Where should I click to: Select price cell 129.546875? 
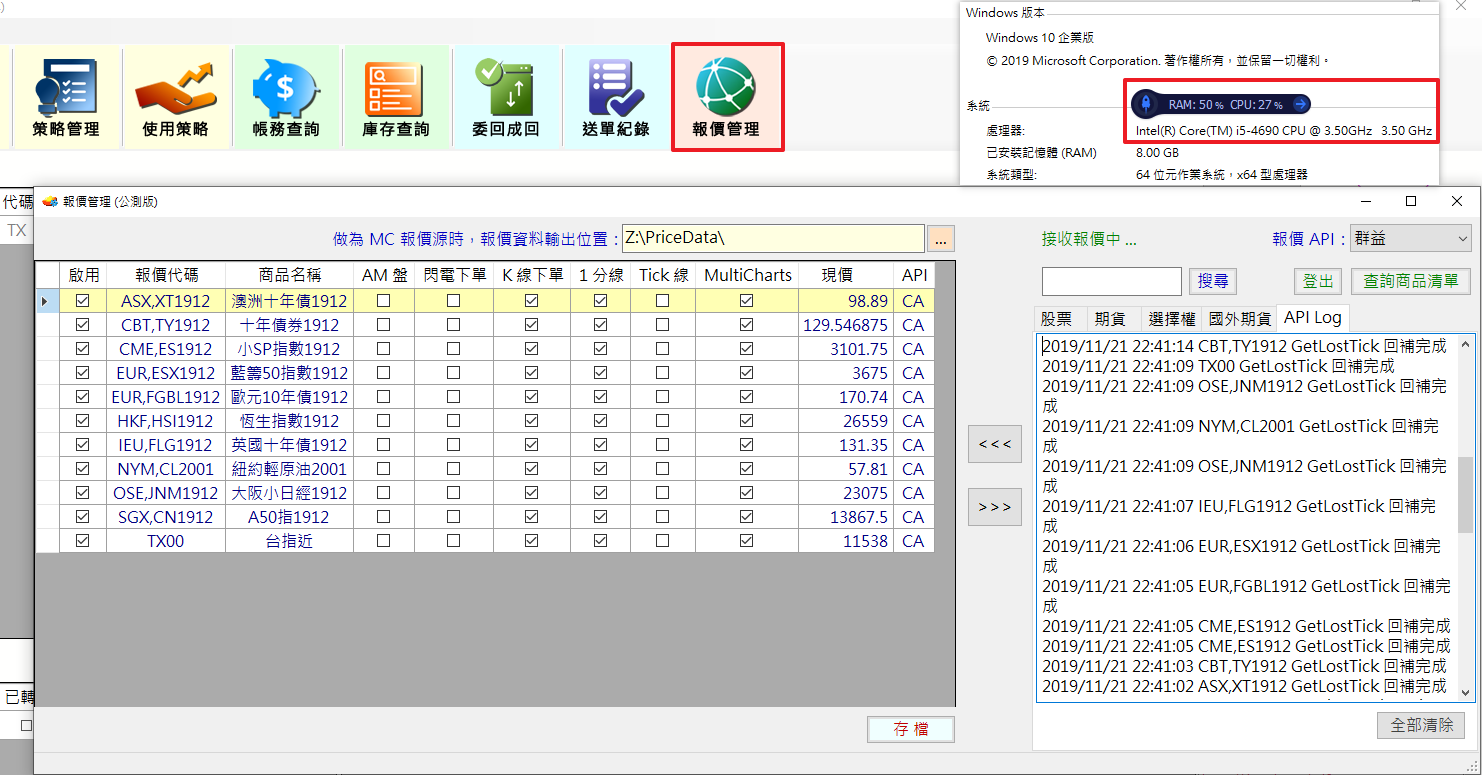847,325
